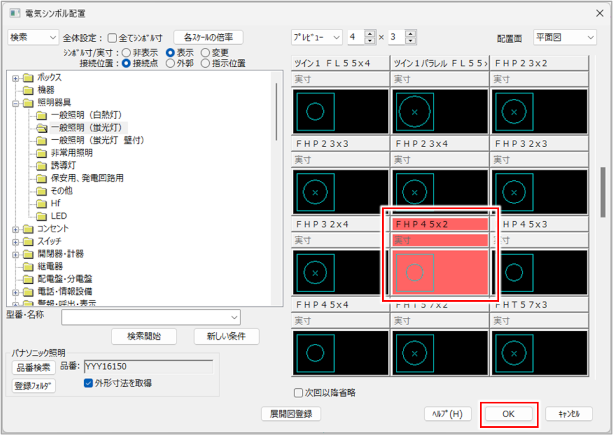Collapse the 照明器具 tree node
The height and width of the screenshot is (435, 613).
point(15,102)
